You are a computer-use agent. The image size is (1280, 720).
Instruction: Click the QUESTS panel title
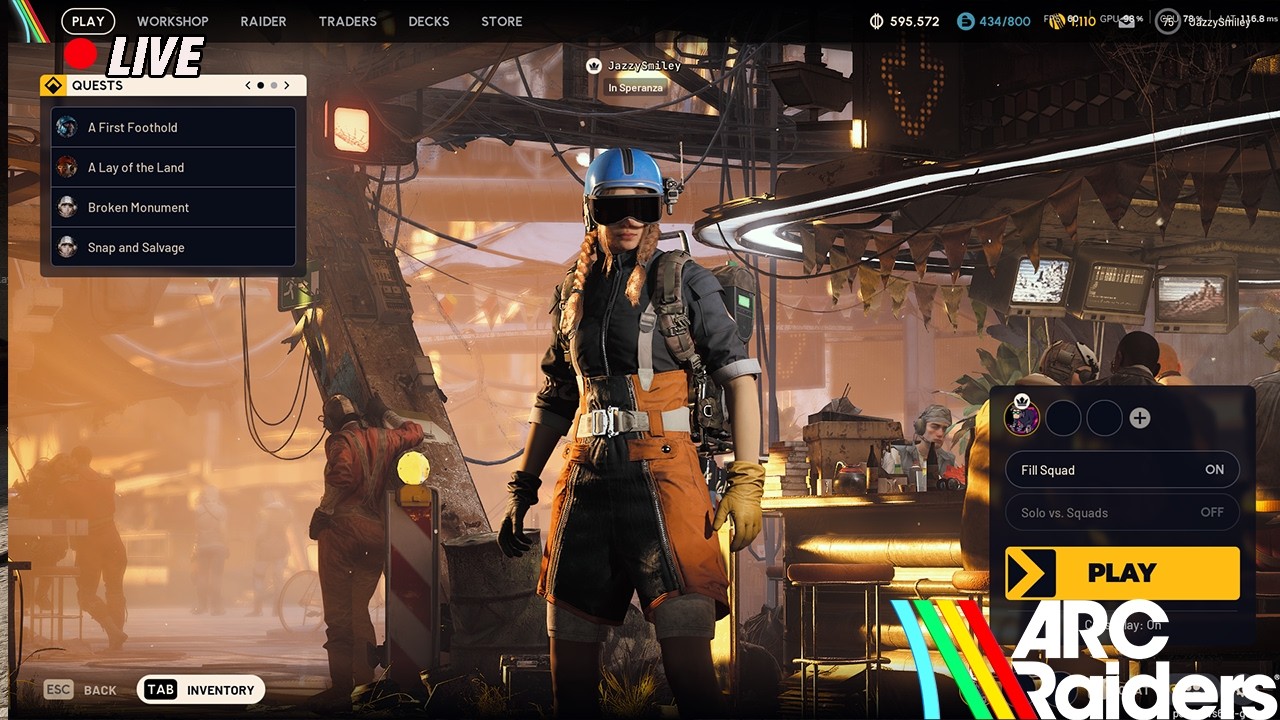[x=97, y=86]
